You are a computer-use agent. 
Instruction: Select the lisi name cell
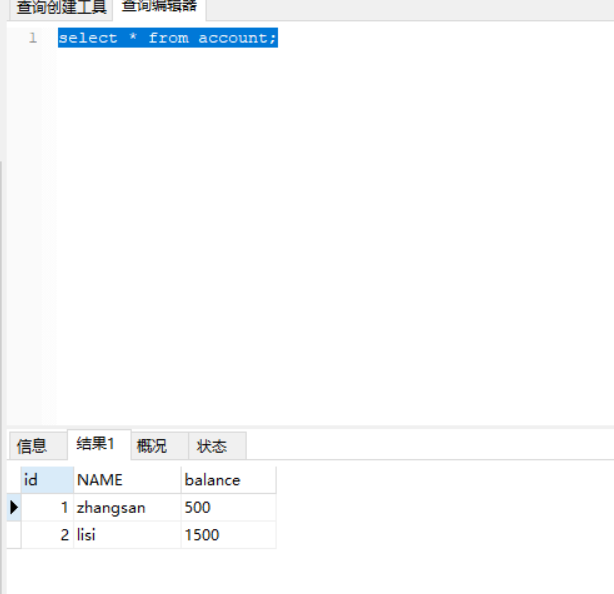click(x=127, y=535)
